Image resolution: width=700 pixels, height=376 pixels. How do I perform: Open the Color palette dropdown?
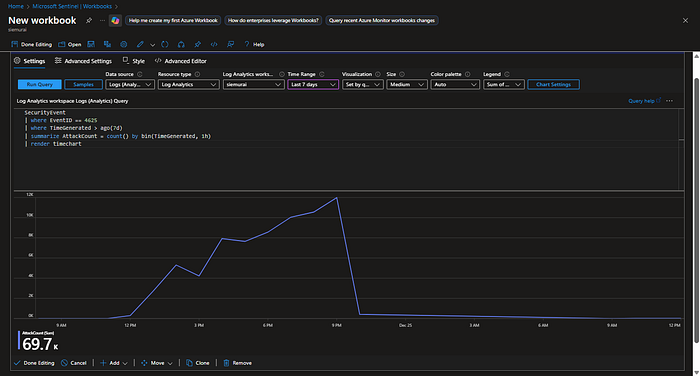[455, 84]
